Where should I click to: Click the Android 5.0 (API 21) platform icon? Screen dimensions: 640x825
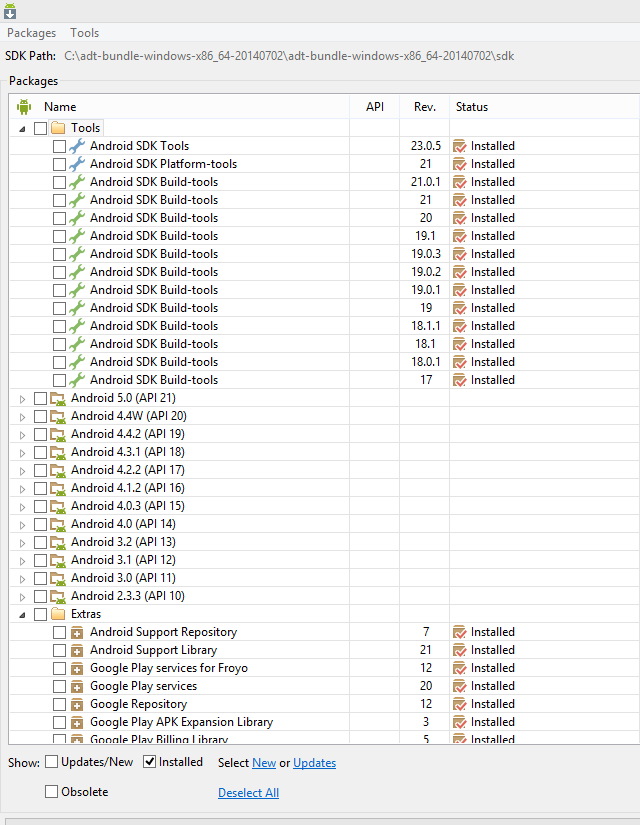(58, 398)
